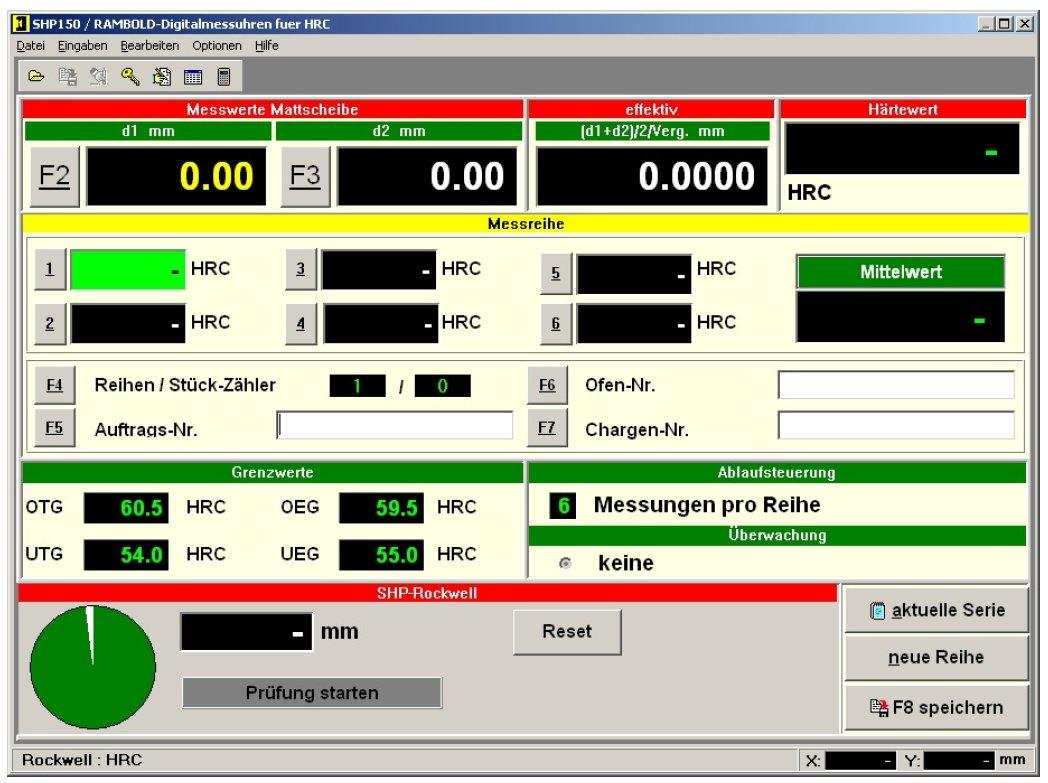Click the Ofen-Nr. text field

[895, 385]
